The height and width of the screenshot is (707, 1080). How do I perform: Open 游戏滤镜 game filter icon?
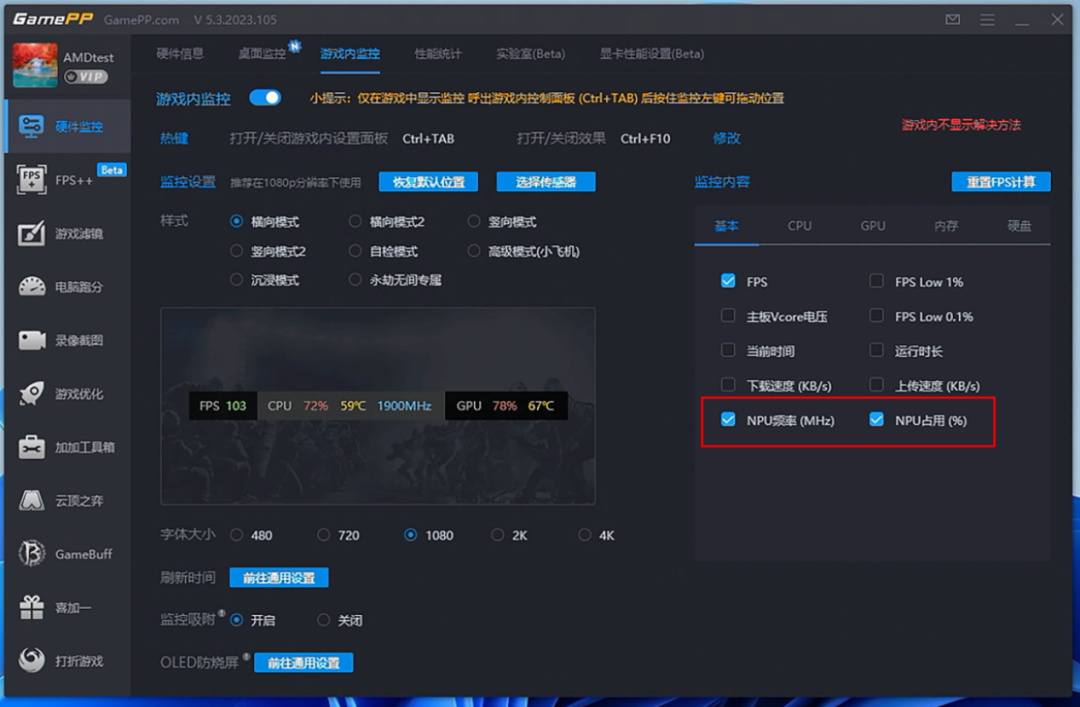(x=32, y=234)
